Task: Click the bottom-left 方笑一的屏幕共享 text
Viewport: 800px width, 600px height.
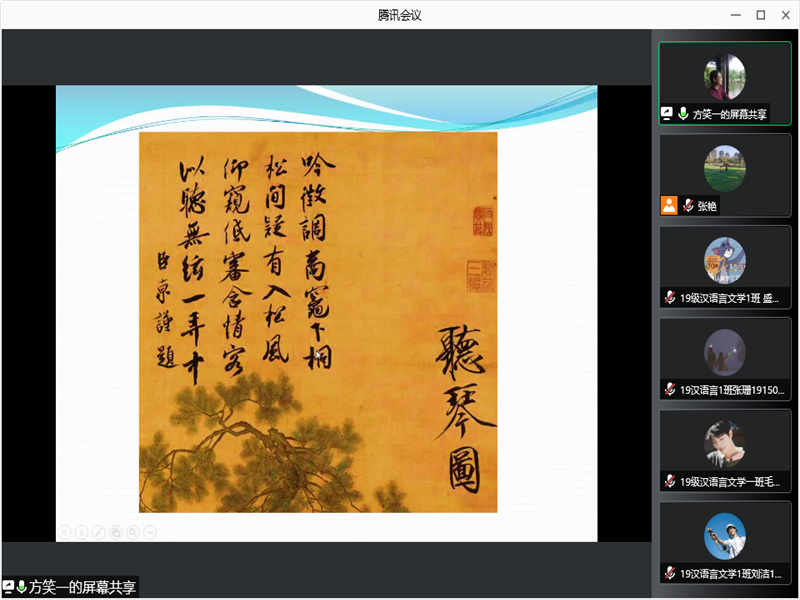Action: pyautogui.click(x=82, y=587)
